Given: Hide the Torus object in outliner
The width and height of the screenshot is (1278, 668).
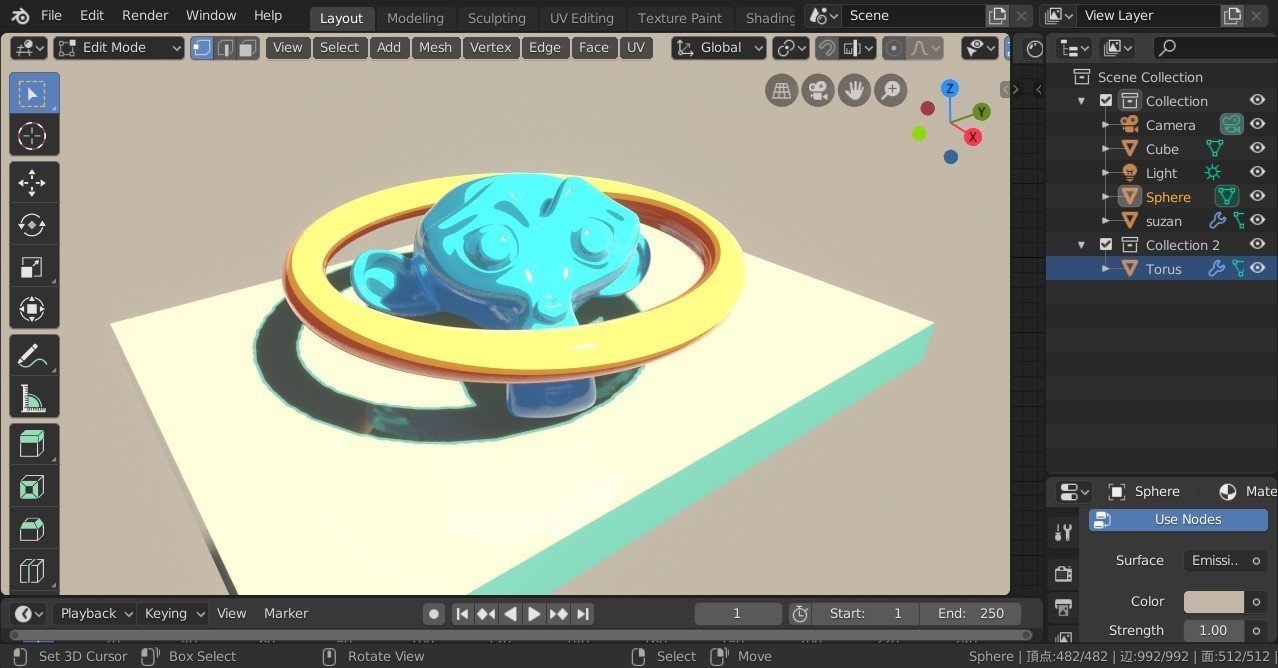Looking at the screenshot, I should pyautogui.click(x=1258, y=269).
